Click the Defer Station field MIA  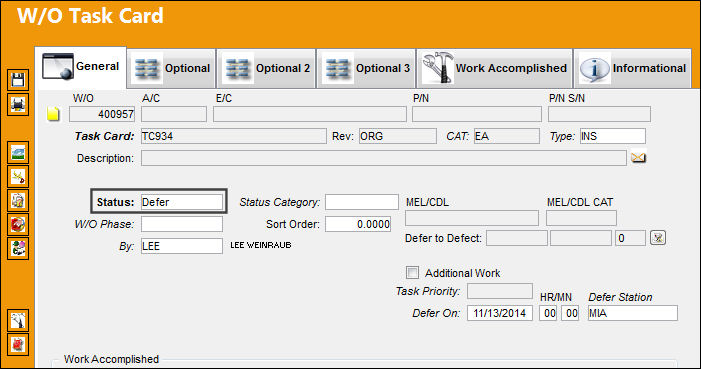click(633, 313)
